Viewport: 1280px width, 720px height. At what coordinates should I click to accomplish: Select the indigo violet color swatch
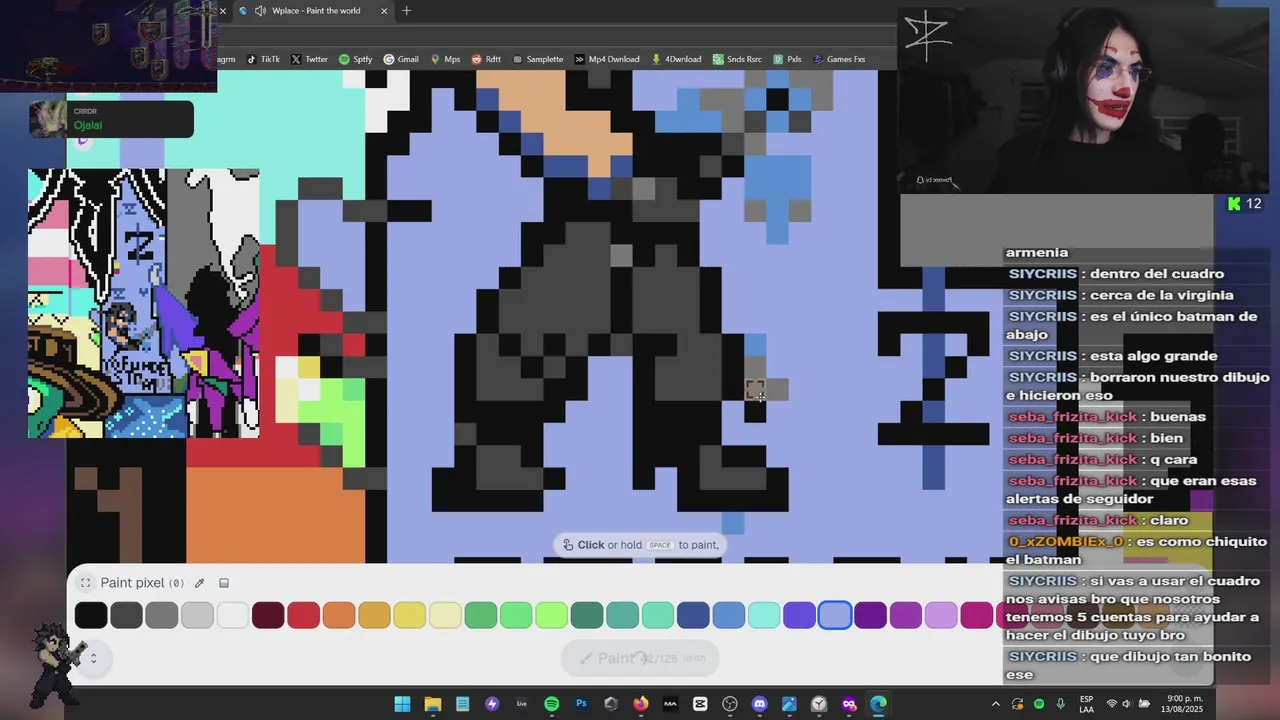tap(799, 615)
